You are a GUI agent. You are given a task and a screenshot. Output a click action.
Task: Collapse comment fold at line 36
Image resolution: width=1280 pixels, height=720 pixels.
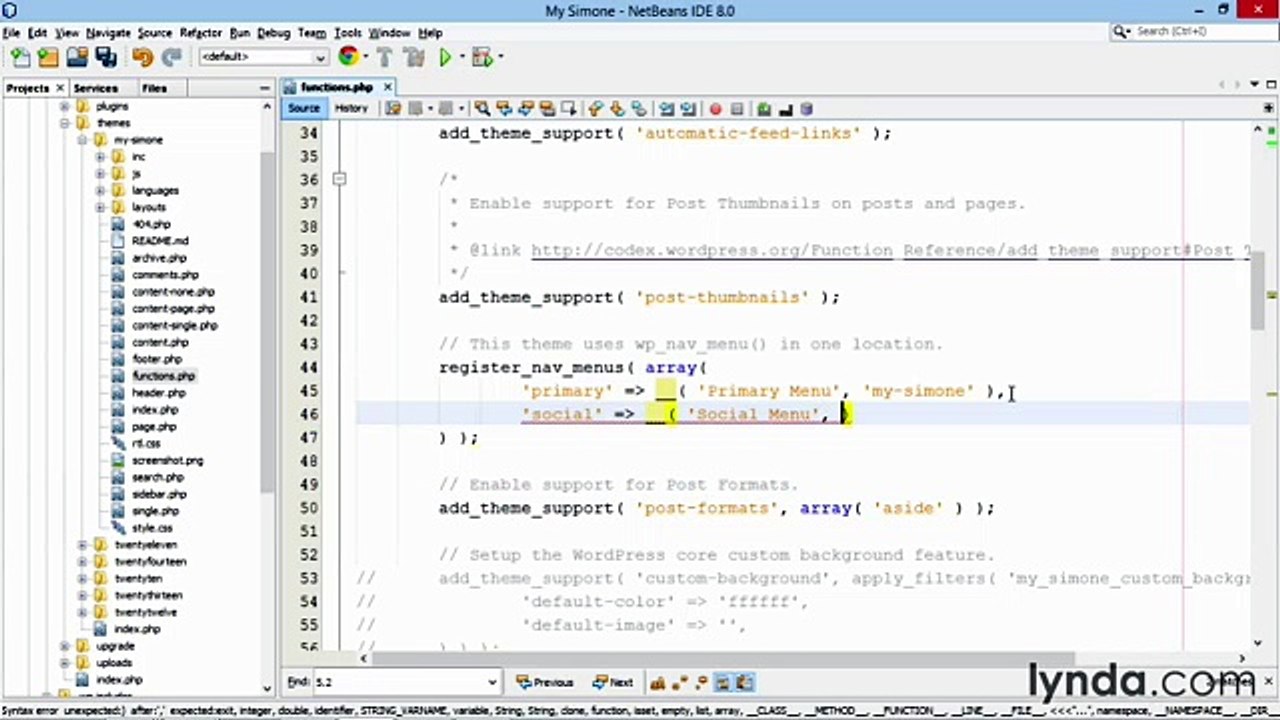339,179
